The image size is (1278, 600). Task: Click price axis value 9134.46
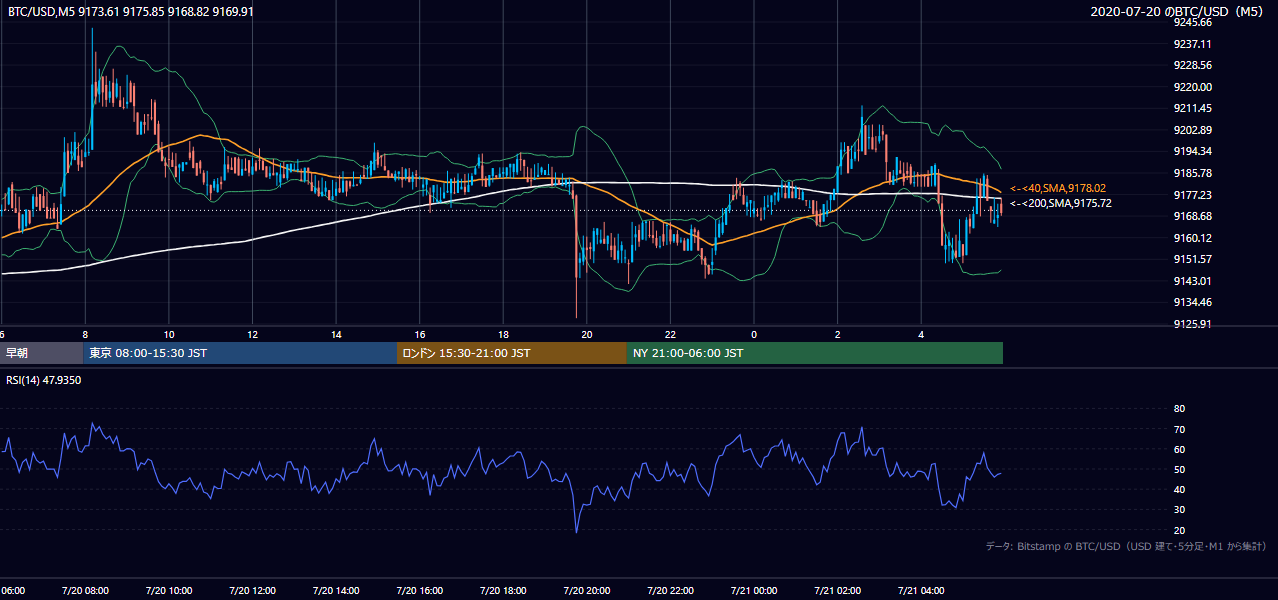[x=1193, y=302]
